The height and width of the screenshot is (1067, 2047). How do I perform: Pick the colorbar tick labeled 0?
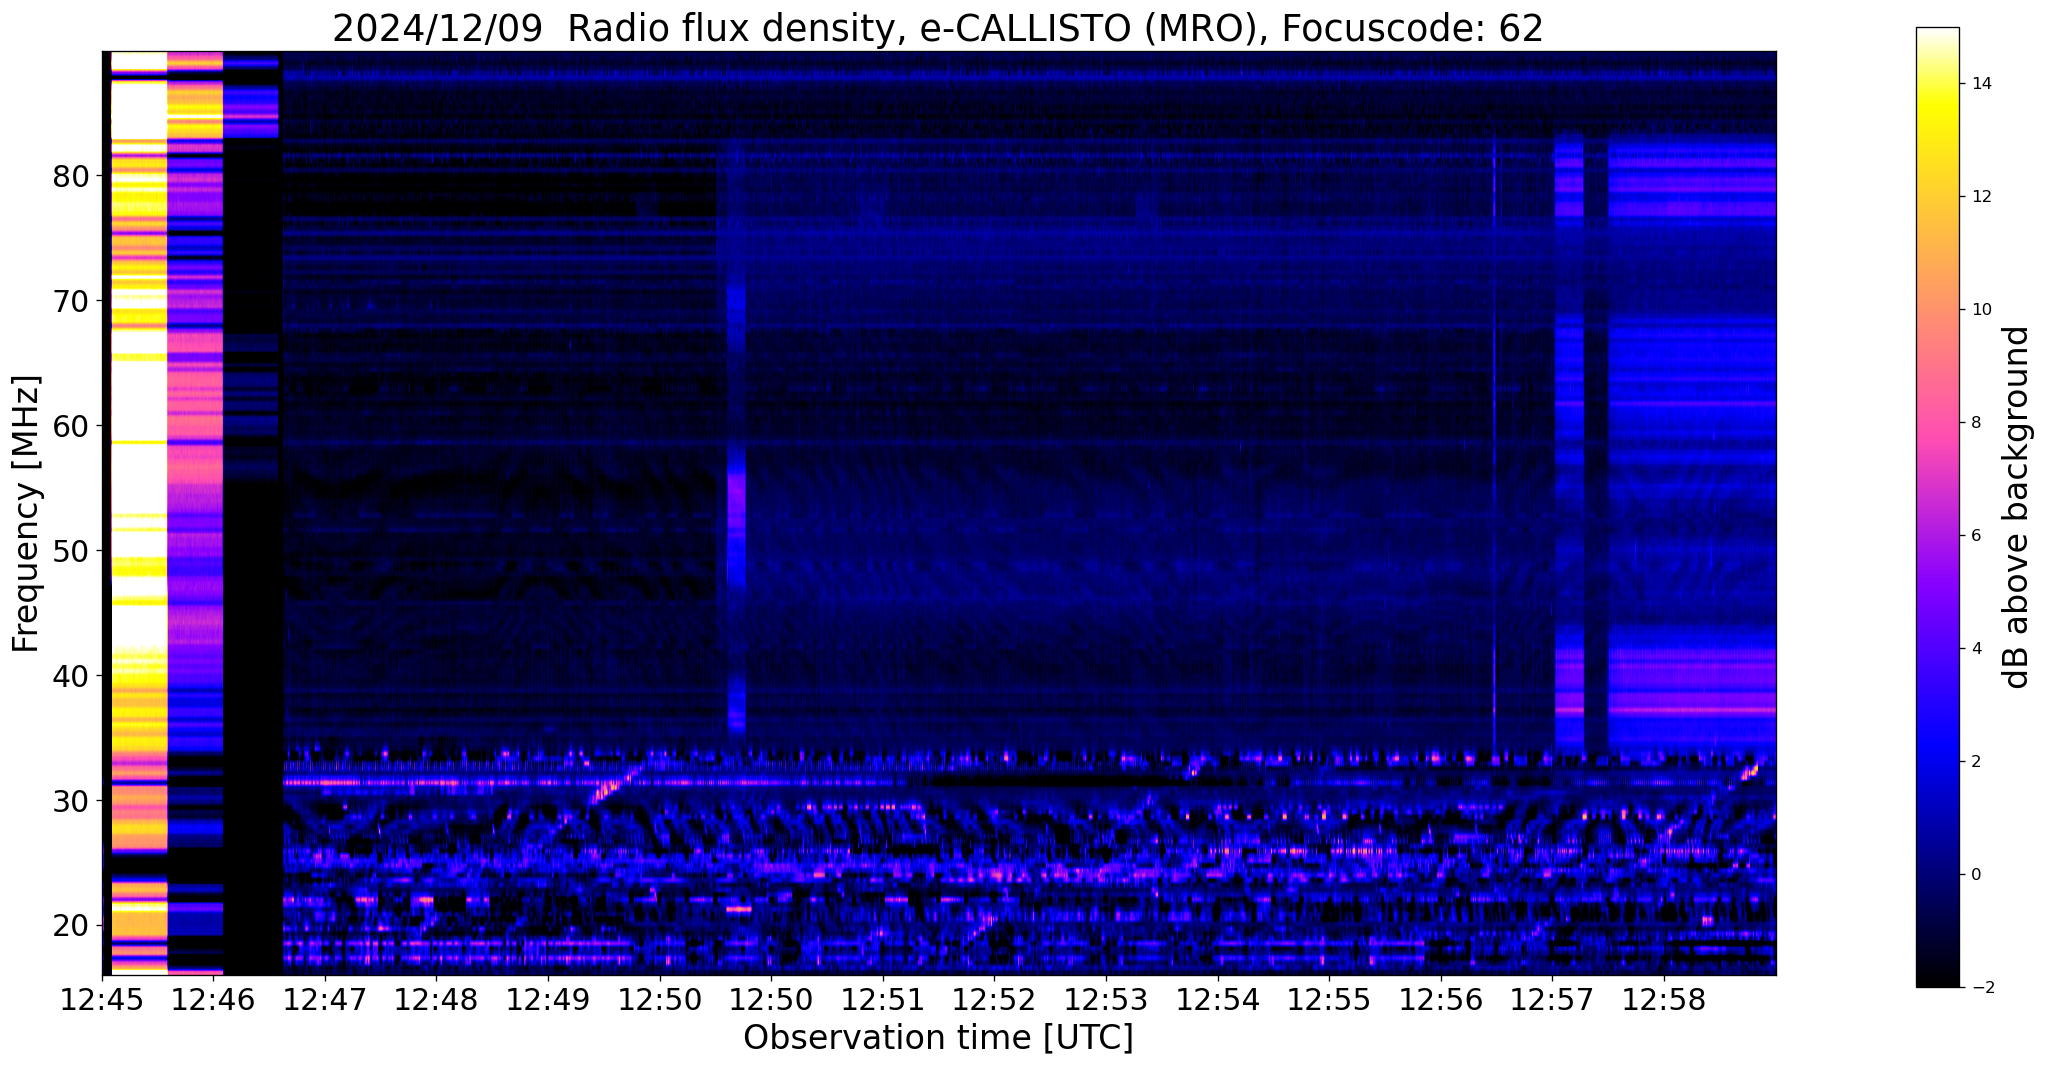pos(1976,875)
